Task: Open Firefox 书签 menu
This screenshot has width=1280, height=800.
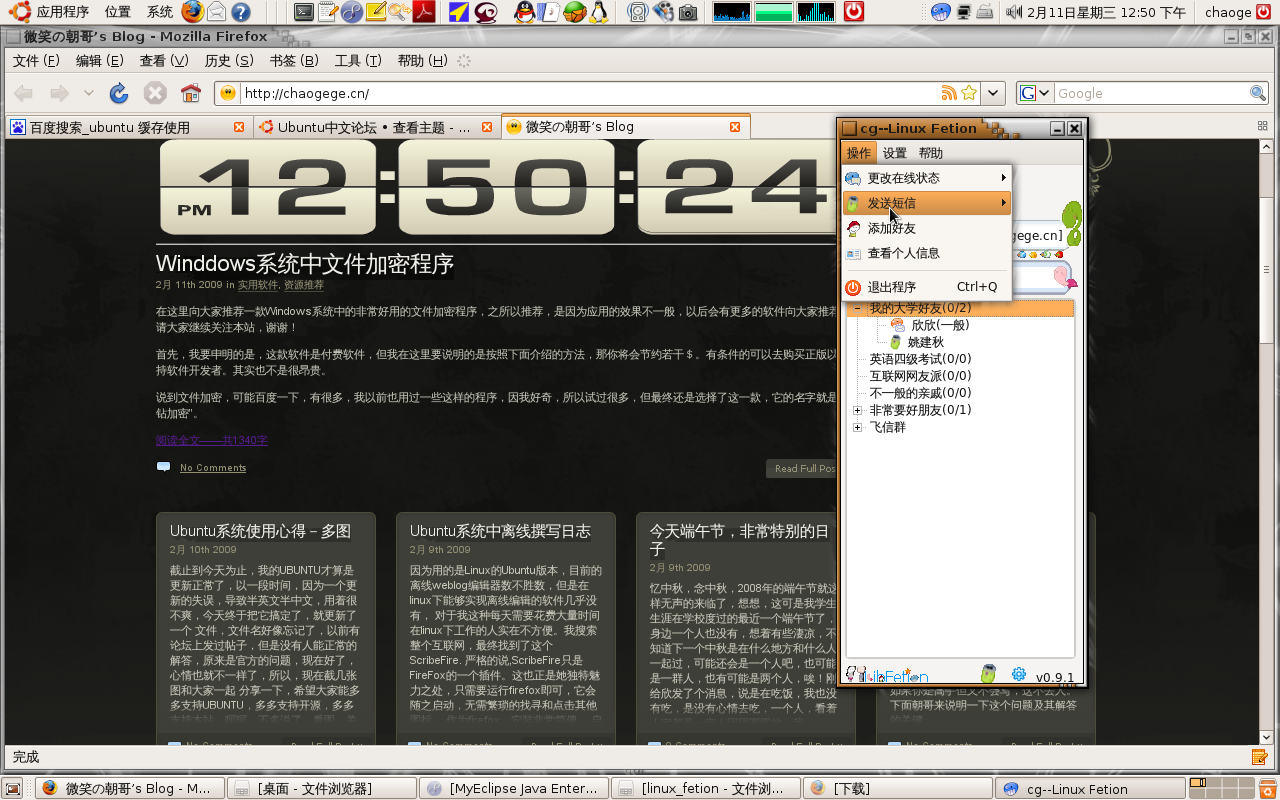Action: [294, 61]
